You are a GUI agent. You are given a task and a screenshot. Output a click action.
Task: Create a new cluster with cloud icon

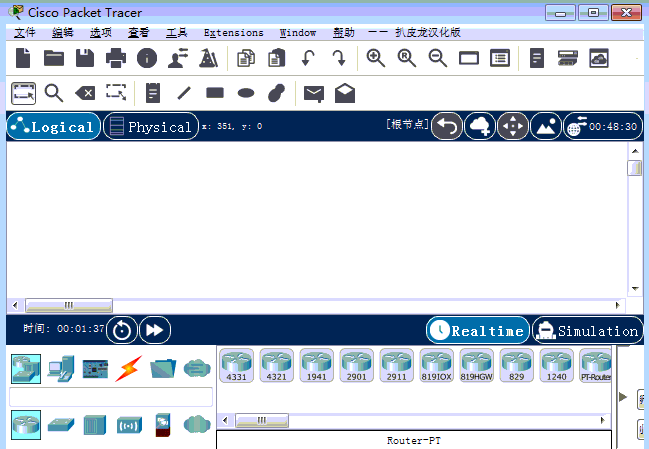point(480,126)
